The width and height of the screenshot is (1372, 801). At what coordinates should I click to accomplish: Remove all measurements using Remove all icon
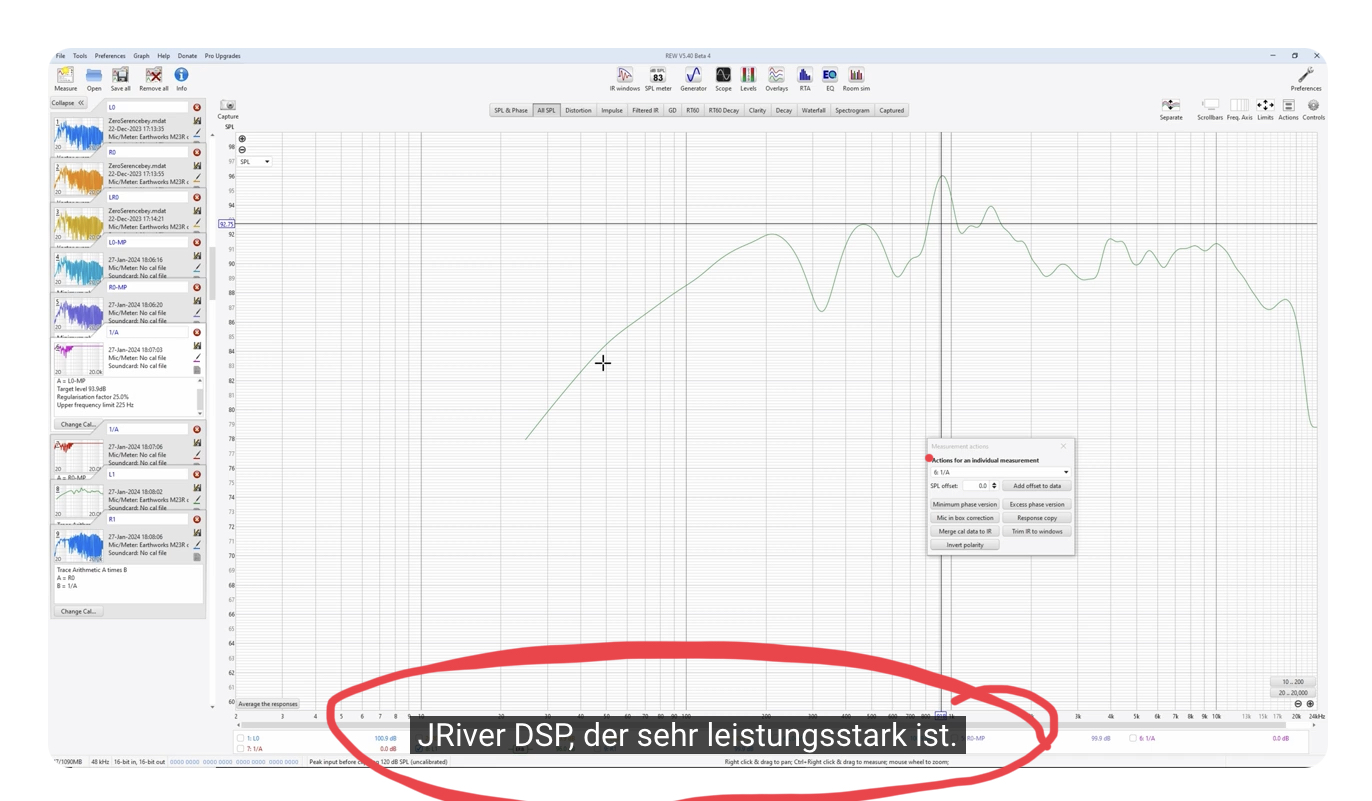click(153, 75)
